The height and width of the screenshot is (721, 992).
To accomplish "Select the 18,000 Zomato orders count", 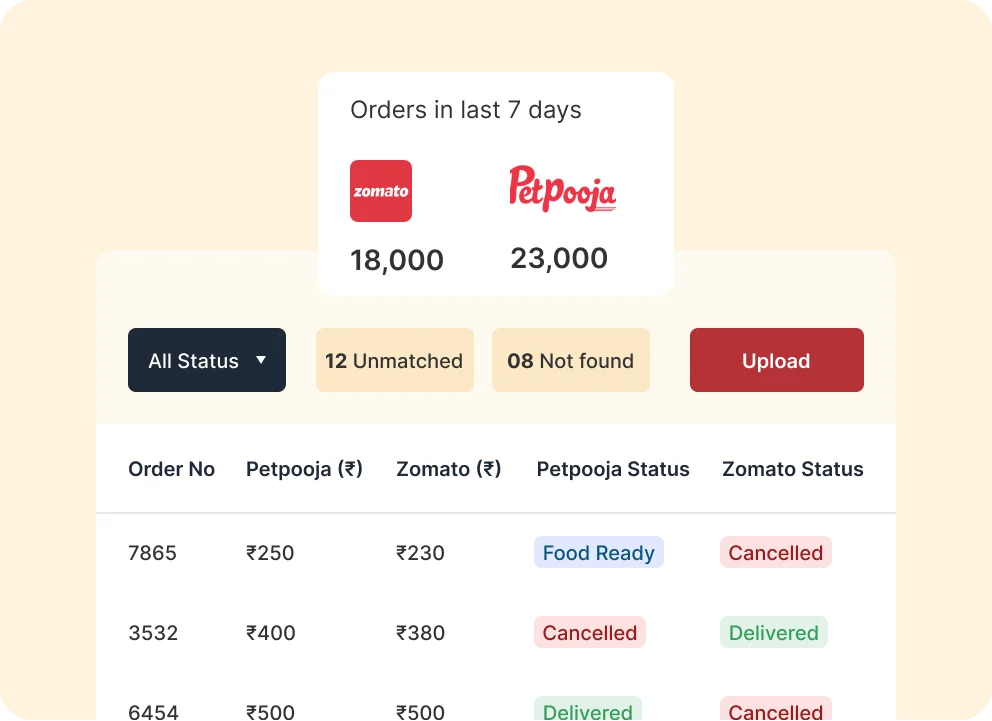I will click(x=397, y=260).
